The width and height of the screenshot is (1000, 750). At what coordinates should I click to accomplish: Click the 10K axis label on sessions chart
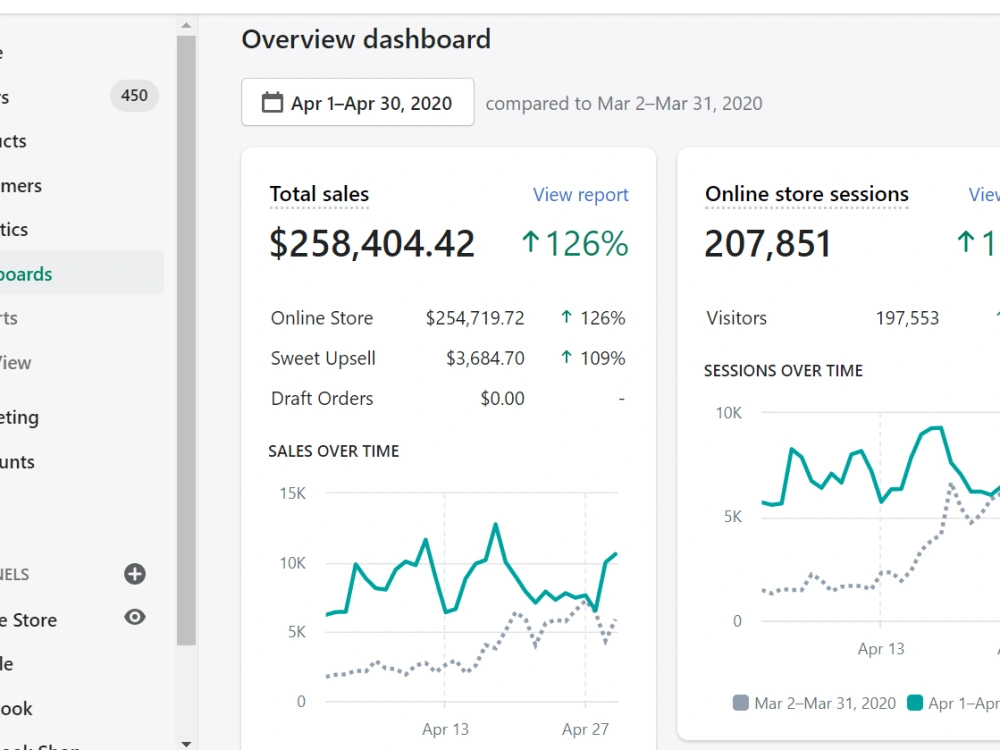coord(728,413)
